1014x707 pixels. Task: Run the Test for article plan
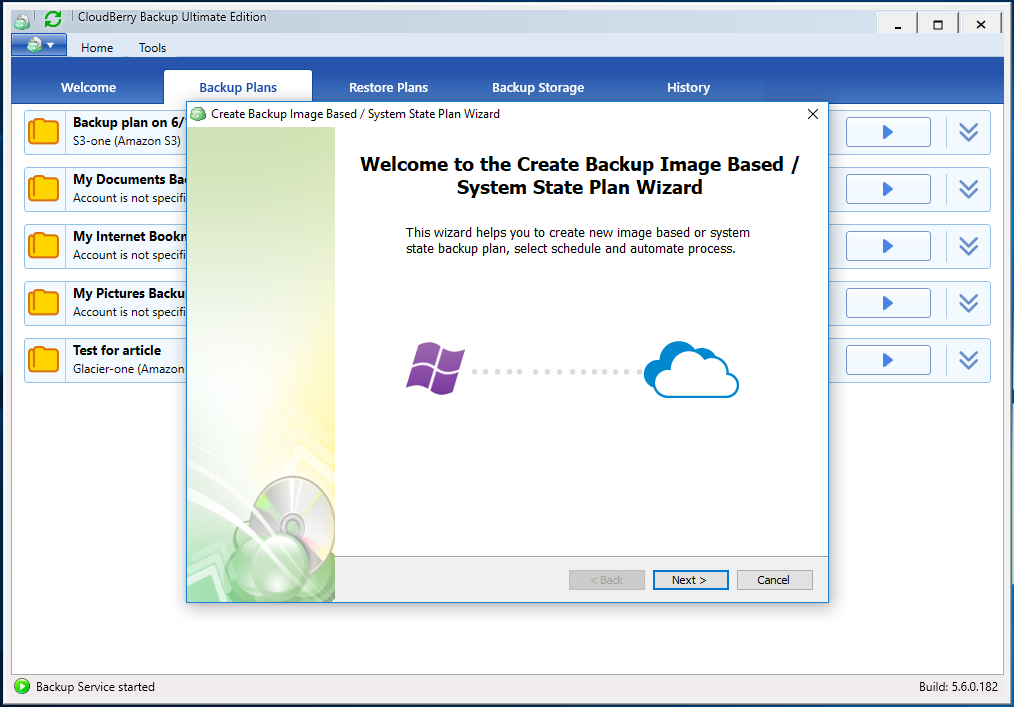[x=889, y=360]
